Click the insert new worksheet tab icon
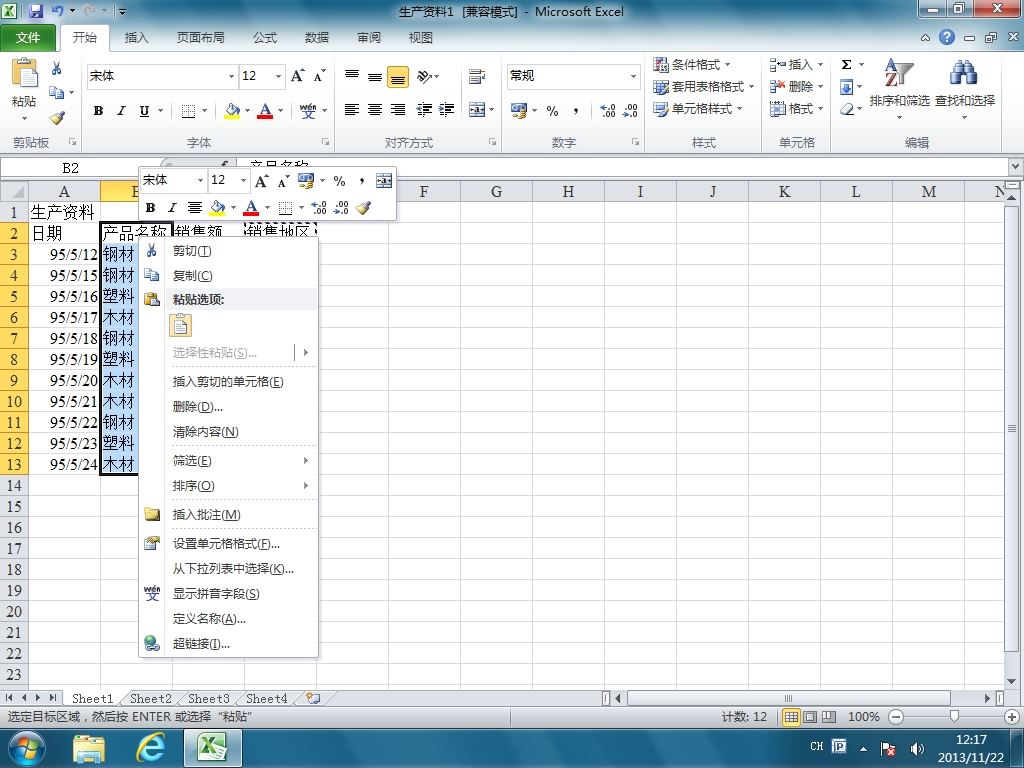The height and width of the screenshot is (768, 1024). pos(313,698)
